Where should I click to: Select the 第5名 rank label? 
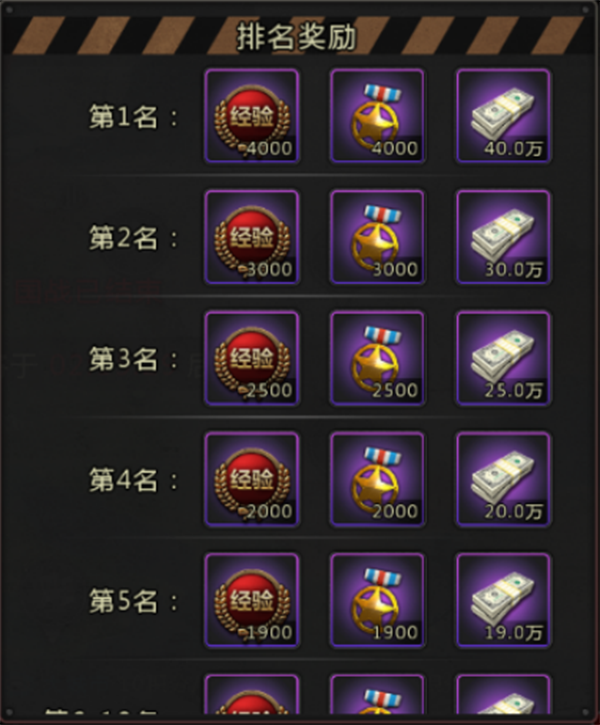pyautogui.click(x=123, y=602)
